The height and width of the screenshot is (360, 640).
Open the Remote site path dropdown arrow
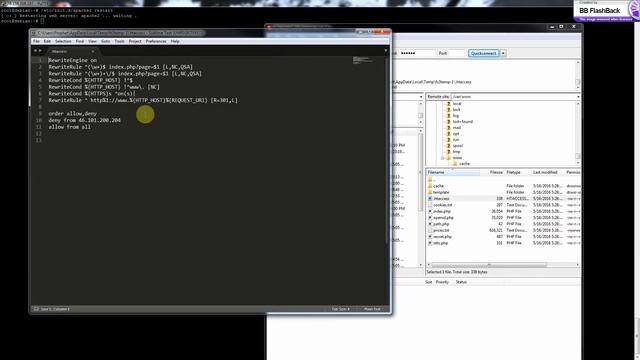point(578,97)
